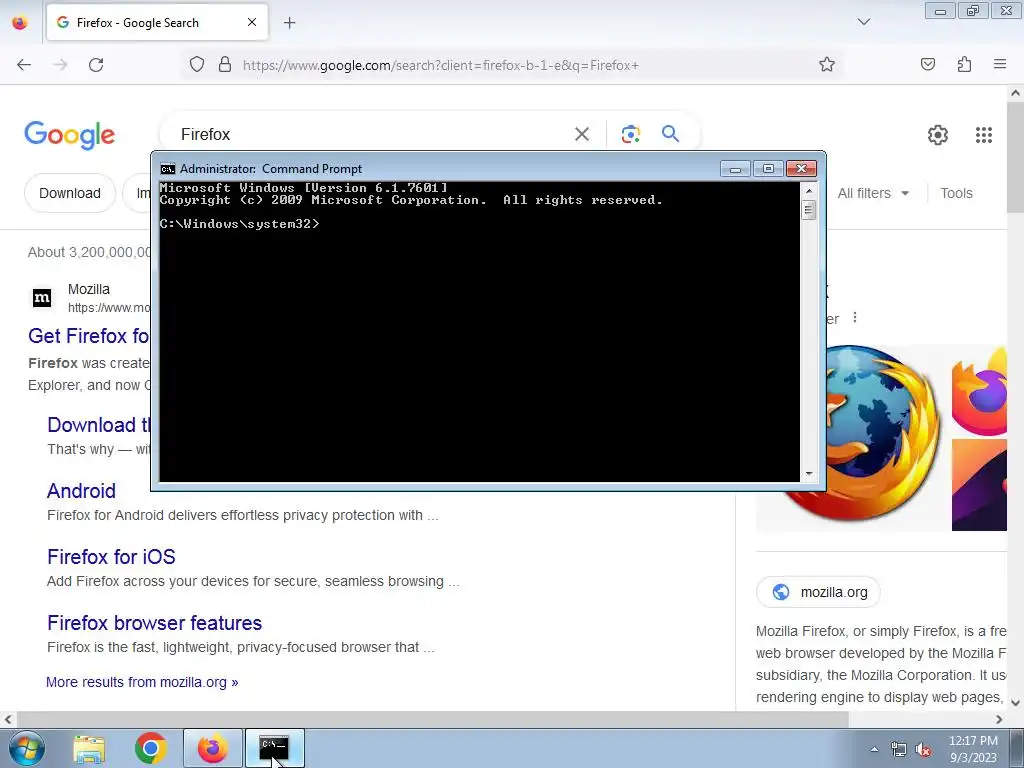Minimize the Firefox window

point(940,11)
